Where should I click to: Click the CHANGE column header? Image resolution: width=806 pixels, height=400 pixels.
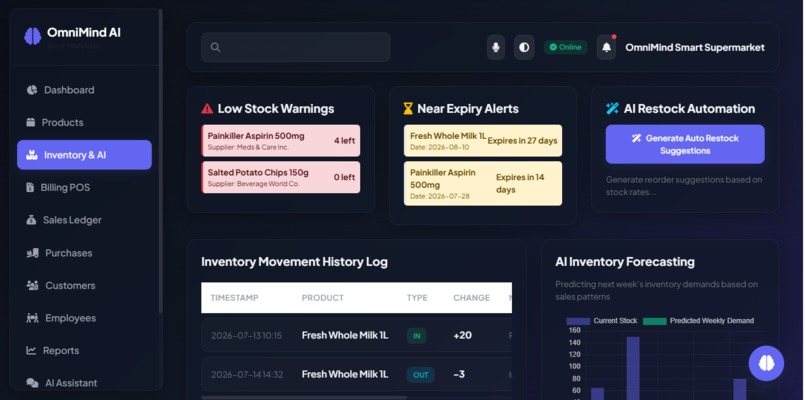pos(471,298)
